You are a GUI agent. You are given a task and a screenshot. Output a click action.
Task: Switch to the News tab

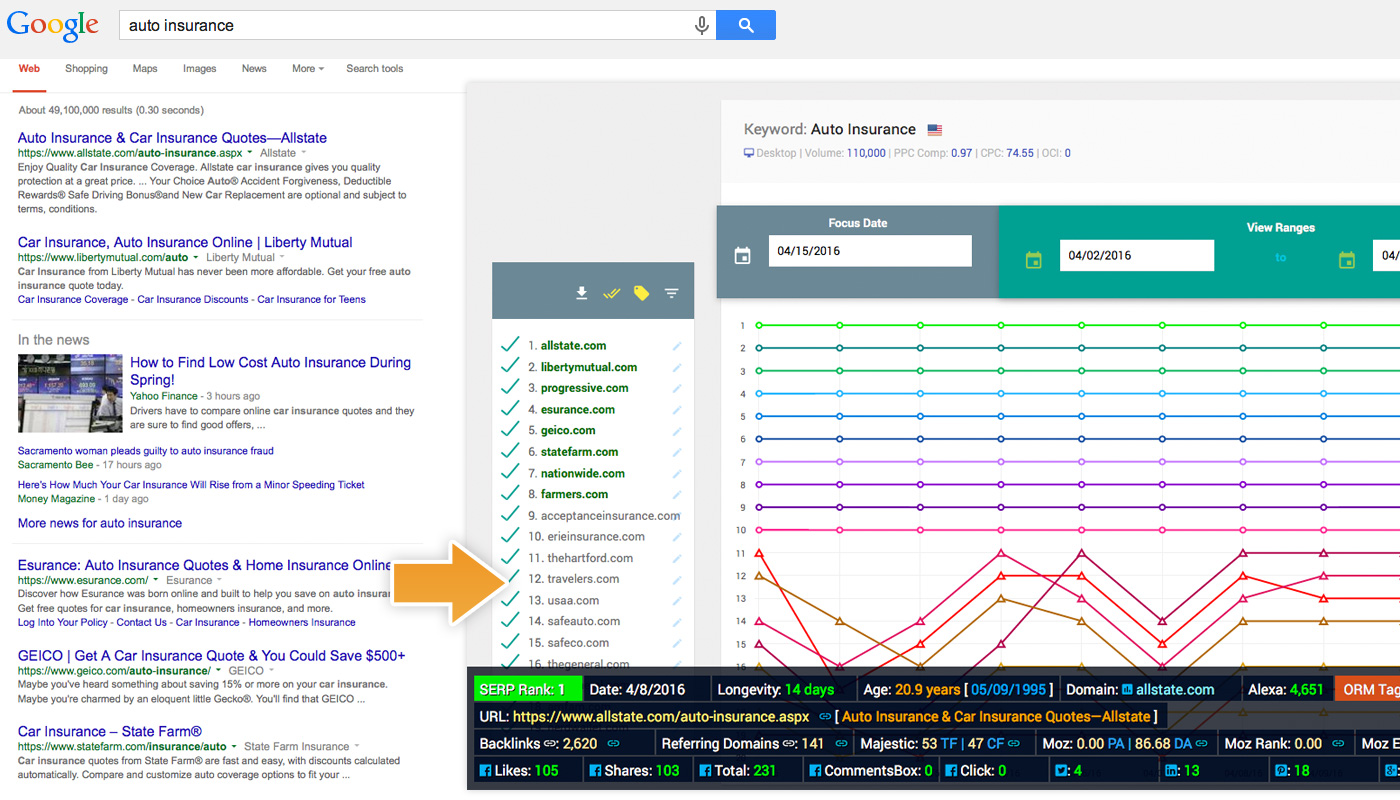pyautogui.click(x=254, y=69)
